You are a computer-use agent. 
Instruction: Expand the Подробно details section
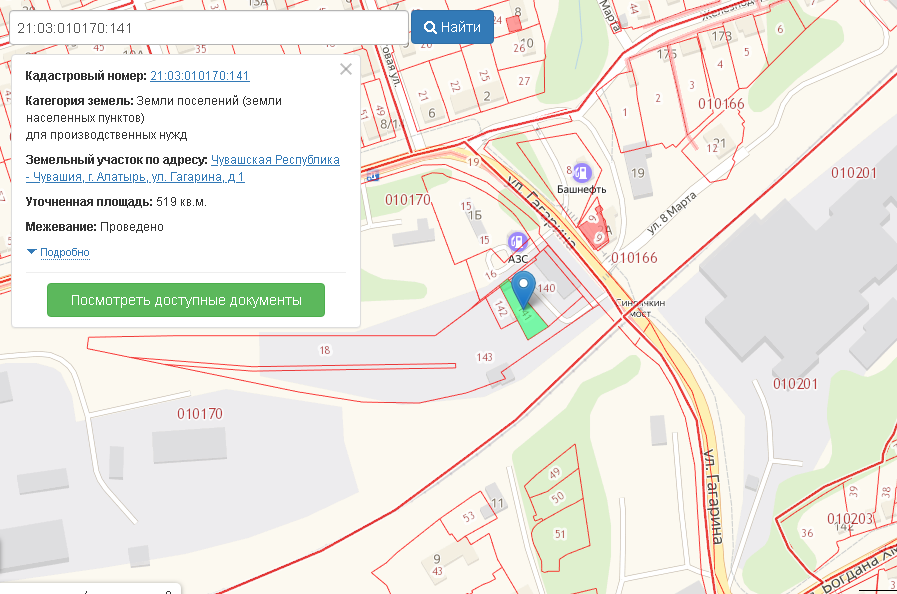point(64,252)
